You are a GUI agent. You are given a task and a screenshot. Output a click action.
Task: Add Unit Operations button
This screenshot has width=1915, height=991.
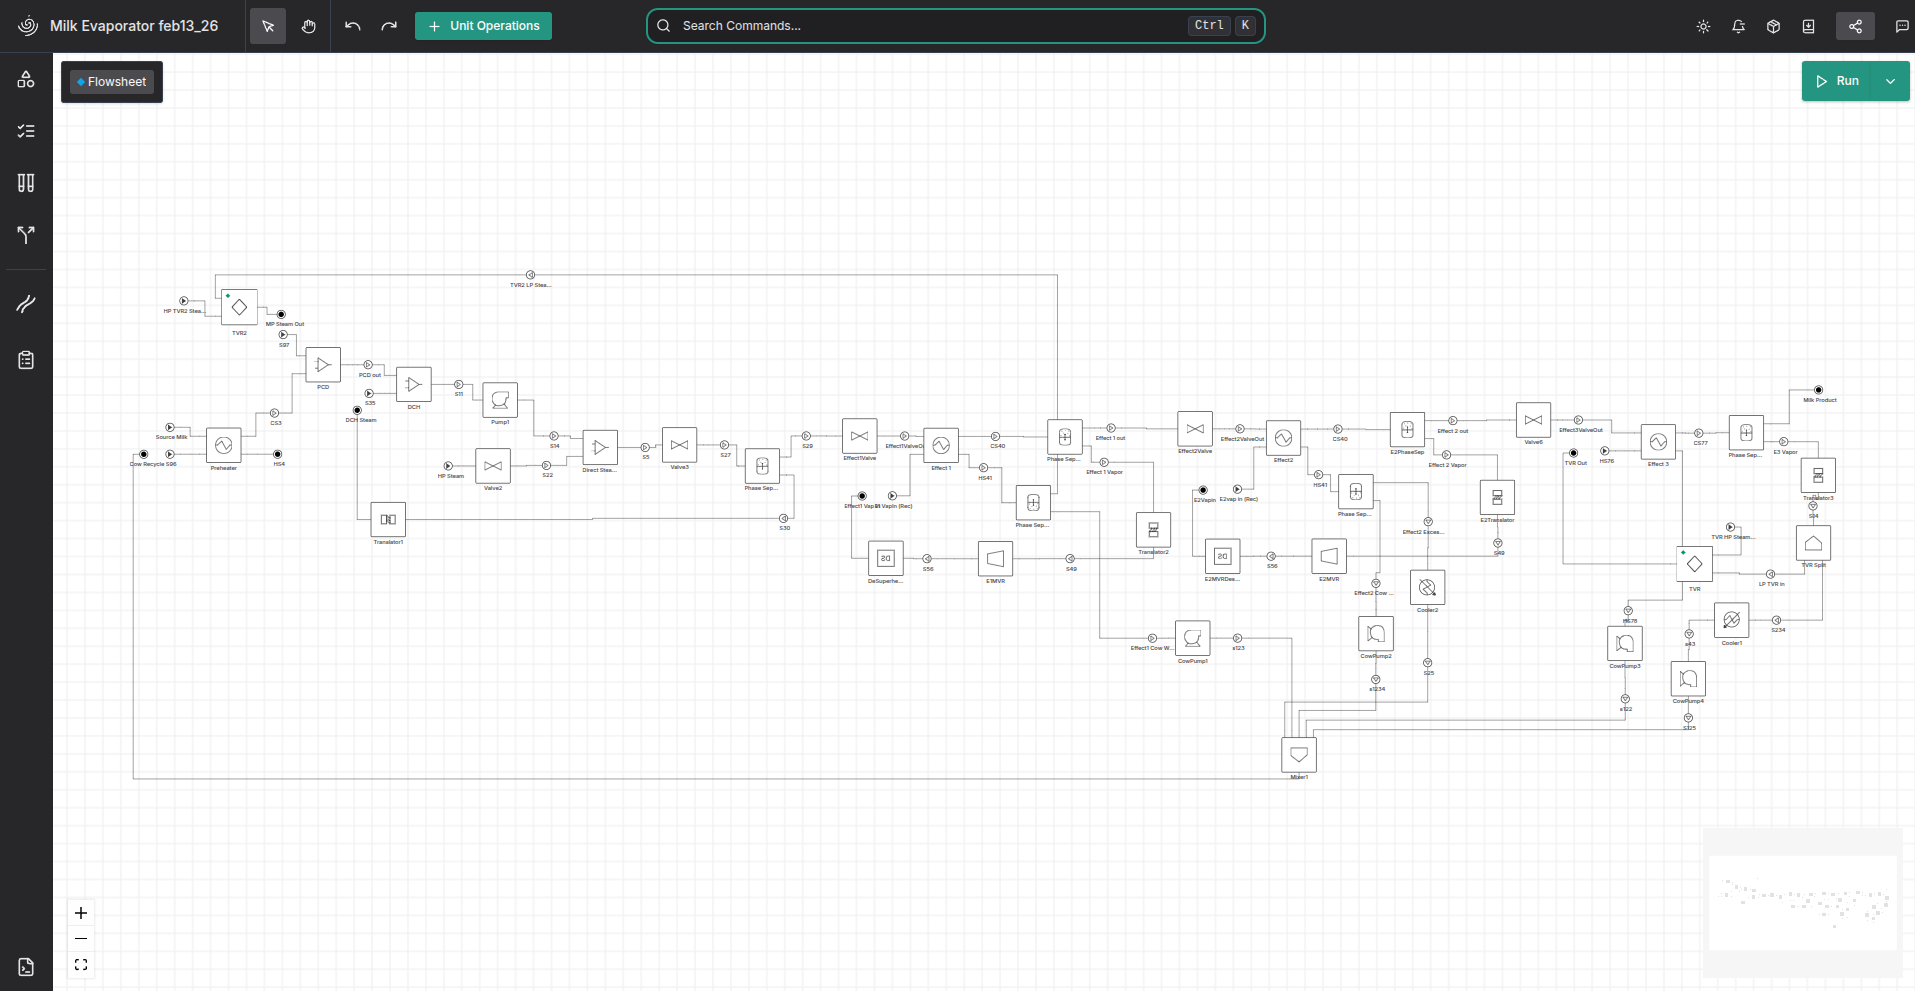coord(483,26)
